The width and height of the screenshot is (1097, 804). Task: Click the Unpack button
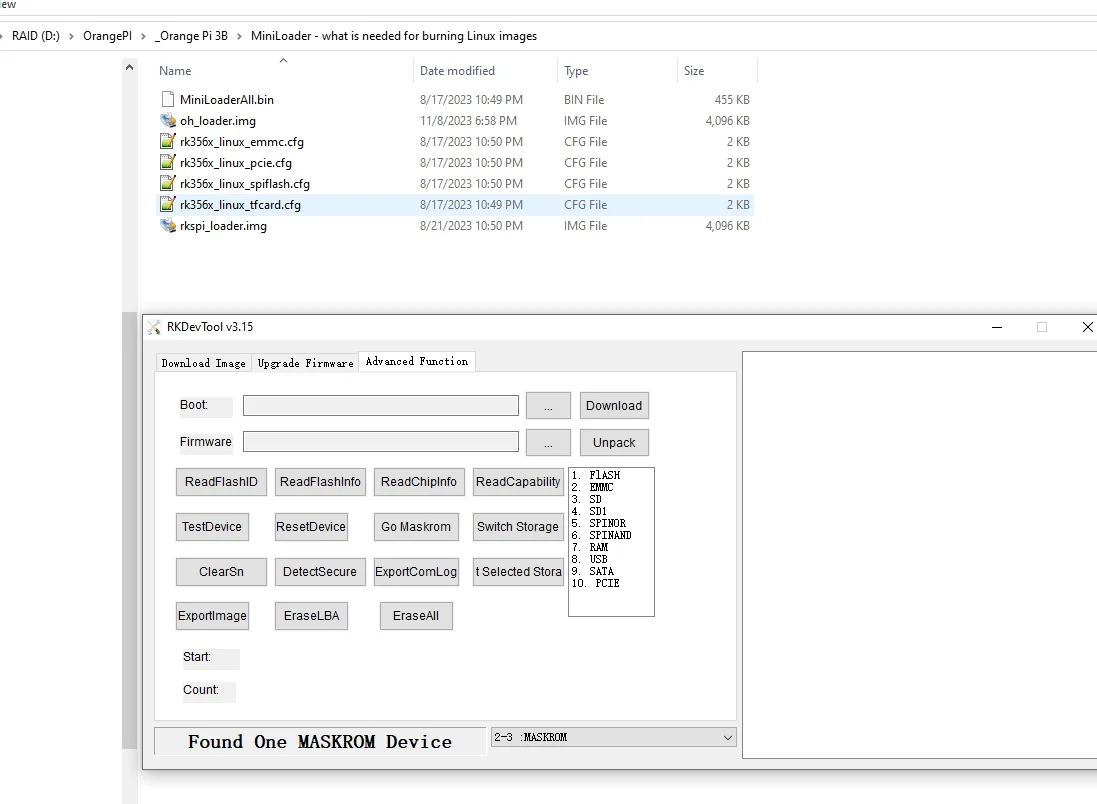(x=614, y=442)
